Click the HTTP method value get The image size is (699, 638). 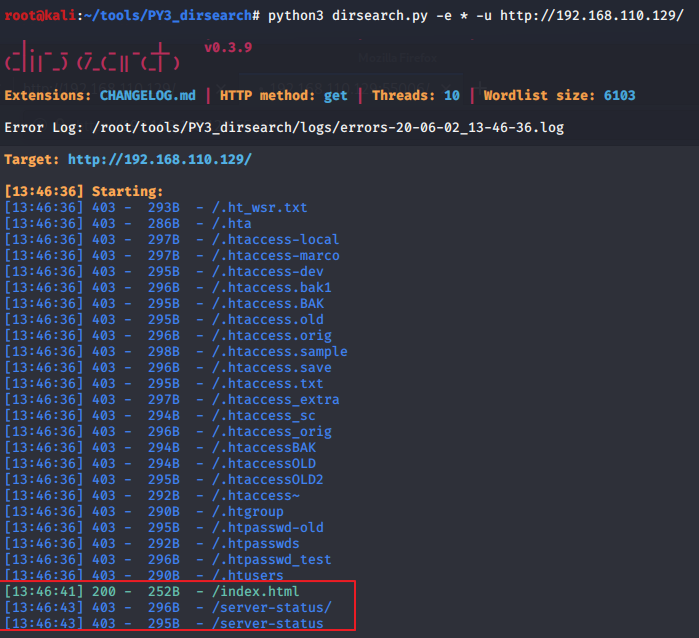[x=336, y=95]
